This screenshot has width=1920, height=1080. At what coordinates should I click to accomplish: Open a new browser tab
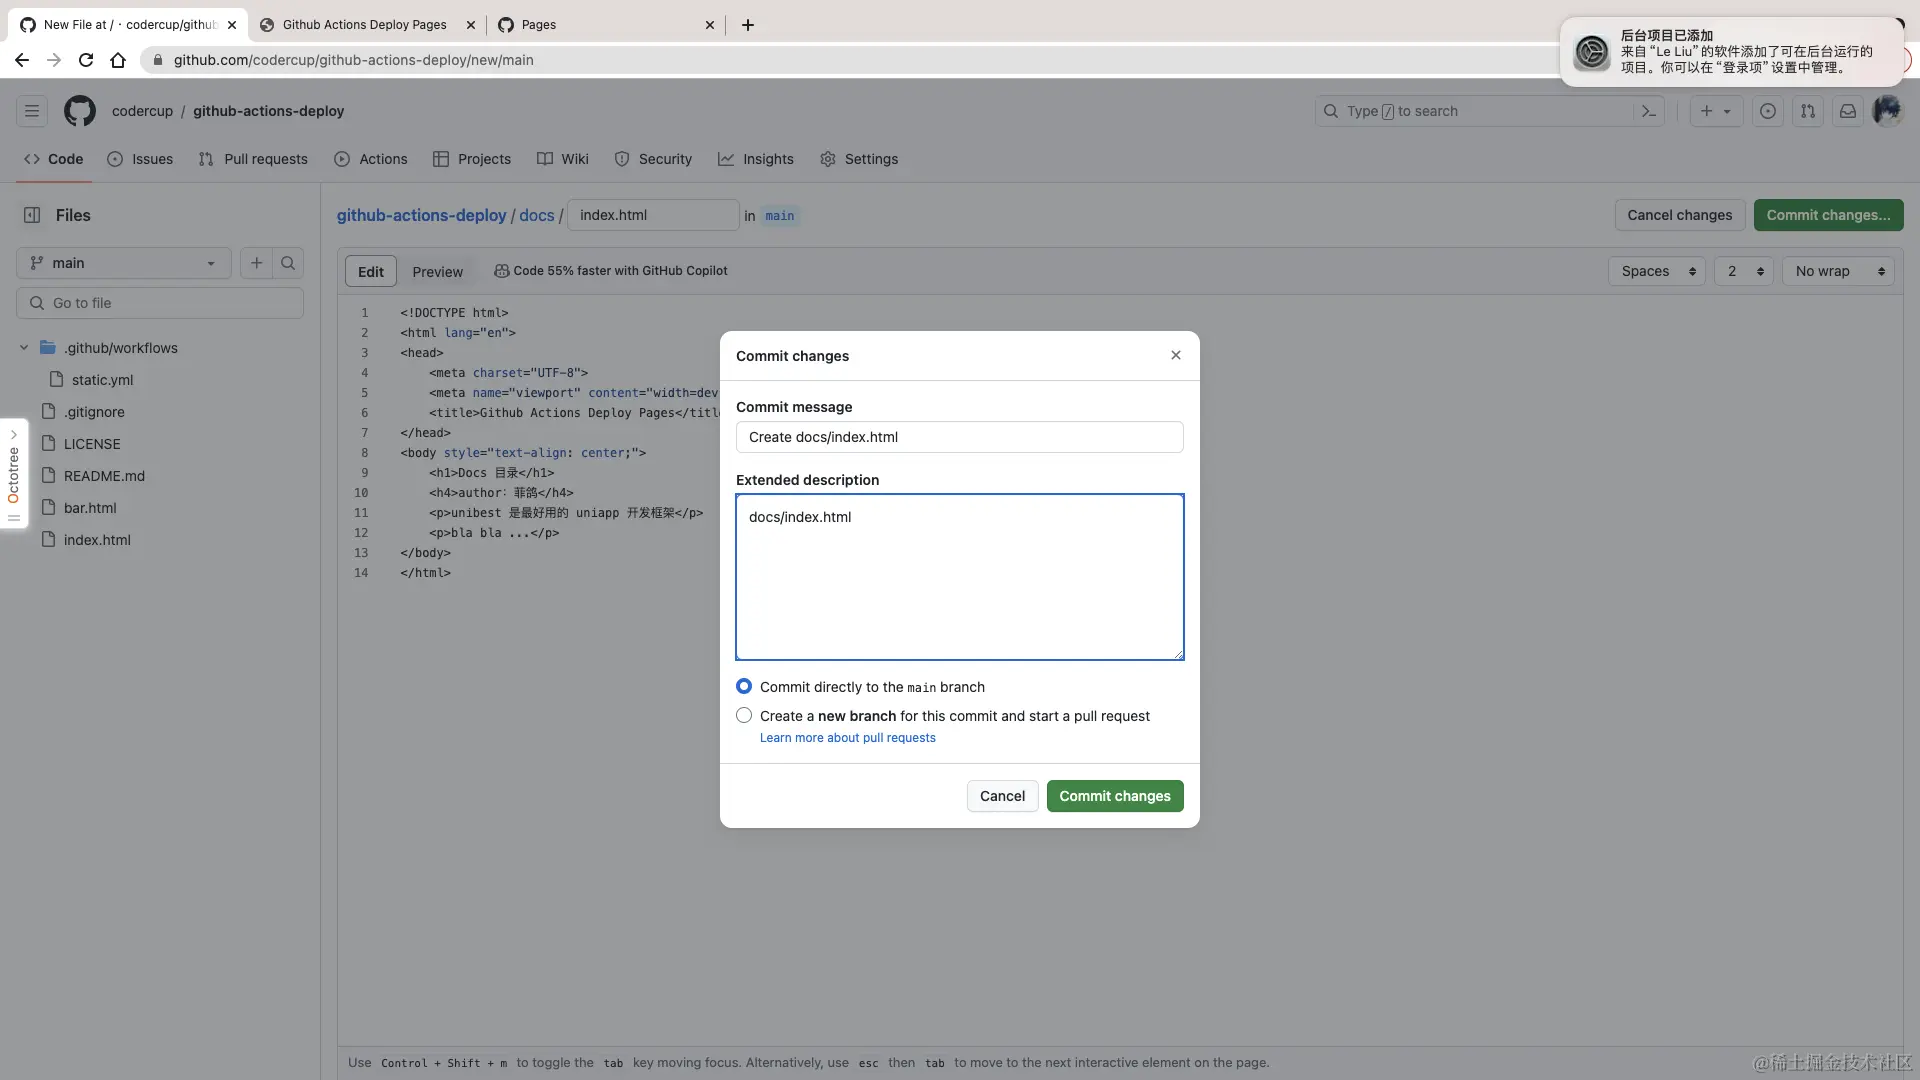pos(748,25)
